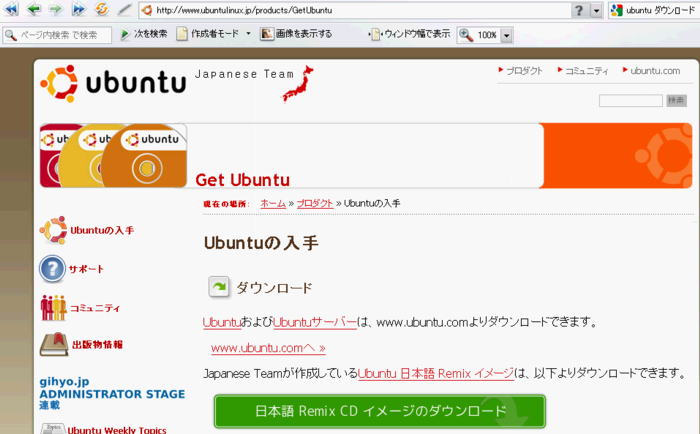This screenshot has height=434, width=700.
Task: Click the question mark button in address bar
Action: coord(579,10)
